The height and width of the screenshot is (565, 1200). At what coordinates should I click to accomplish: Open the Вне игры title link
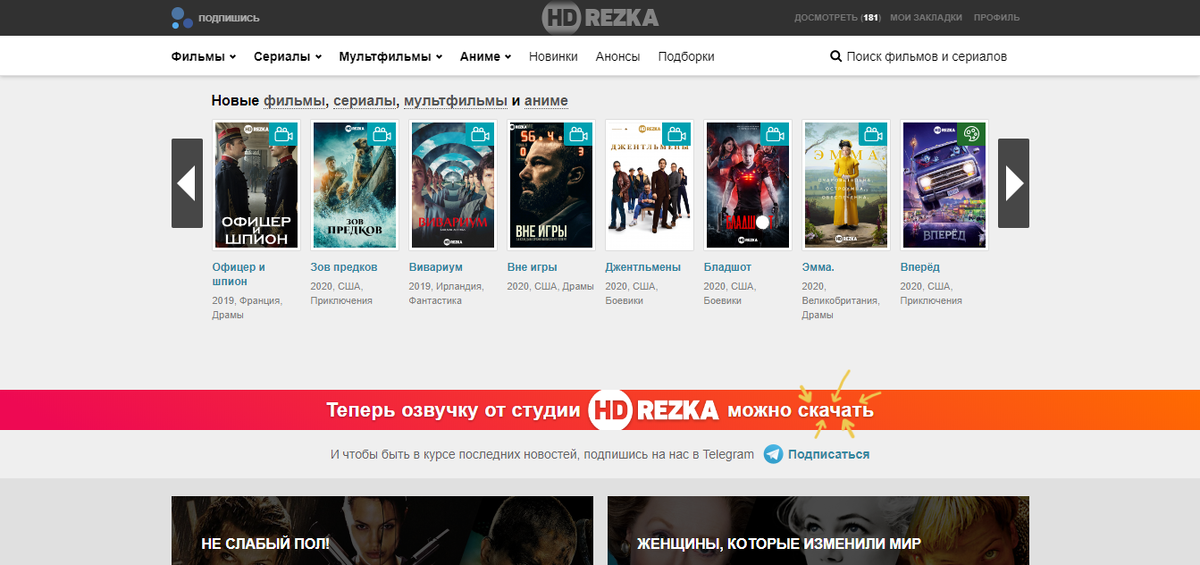[x=532, y=267]
